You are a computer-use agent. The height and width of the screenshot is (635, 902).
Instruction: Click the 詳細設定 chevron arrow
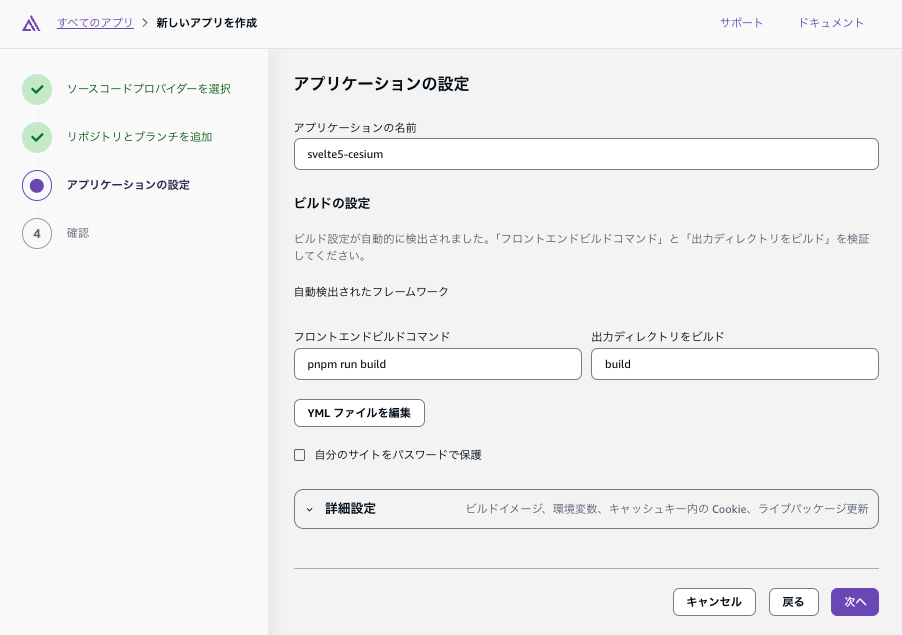click(x=309, y=509)
